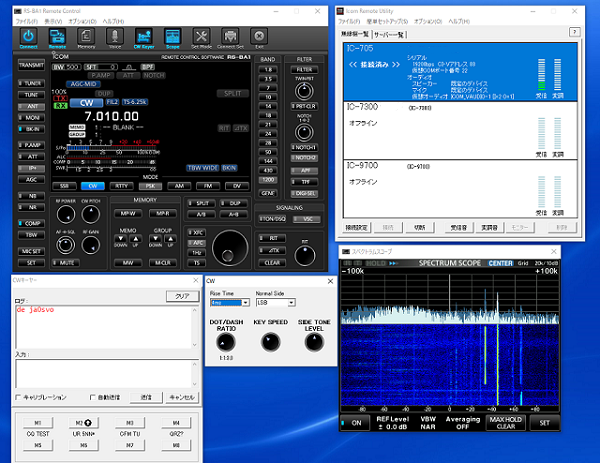Open the Scope toolbar icon
The width and height of the screenshot is (600, 463).
[173, 37]
